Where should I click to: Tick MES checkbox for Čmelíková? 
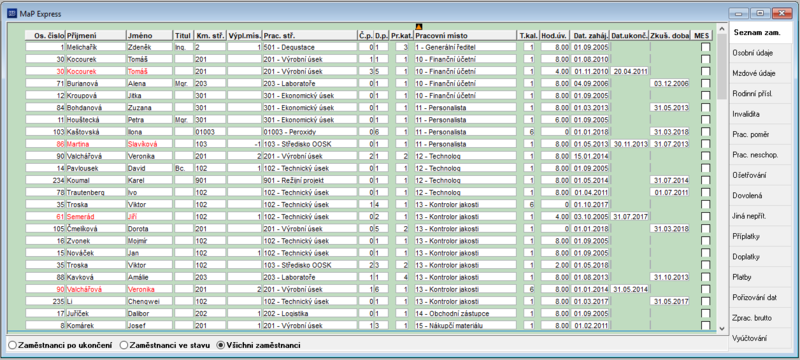(705, 229)
